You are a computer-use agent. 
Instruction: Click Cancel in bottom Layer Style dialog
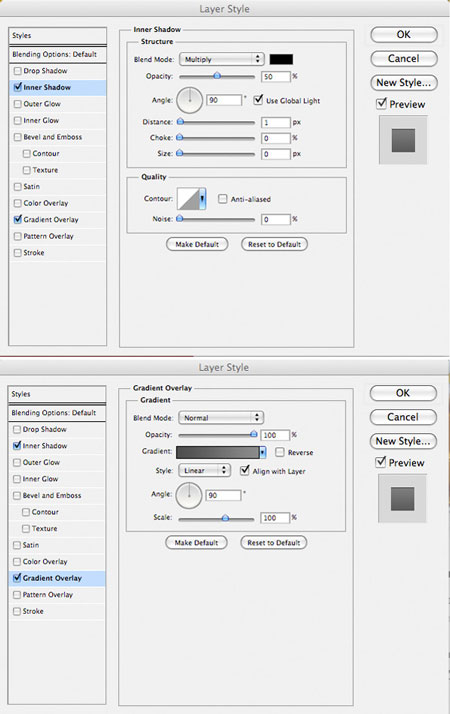(x=403, y=417)
